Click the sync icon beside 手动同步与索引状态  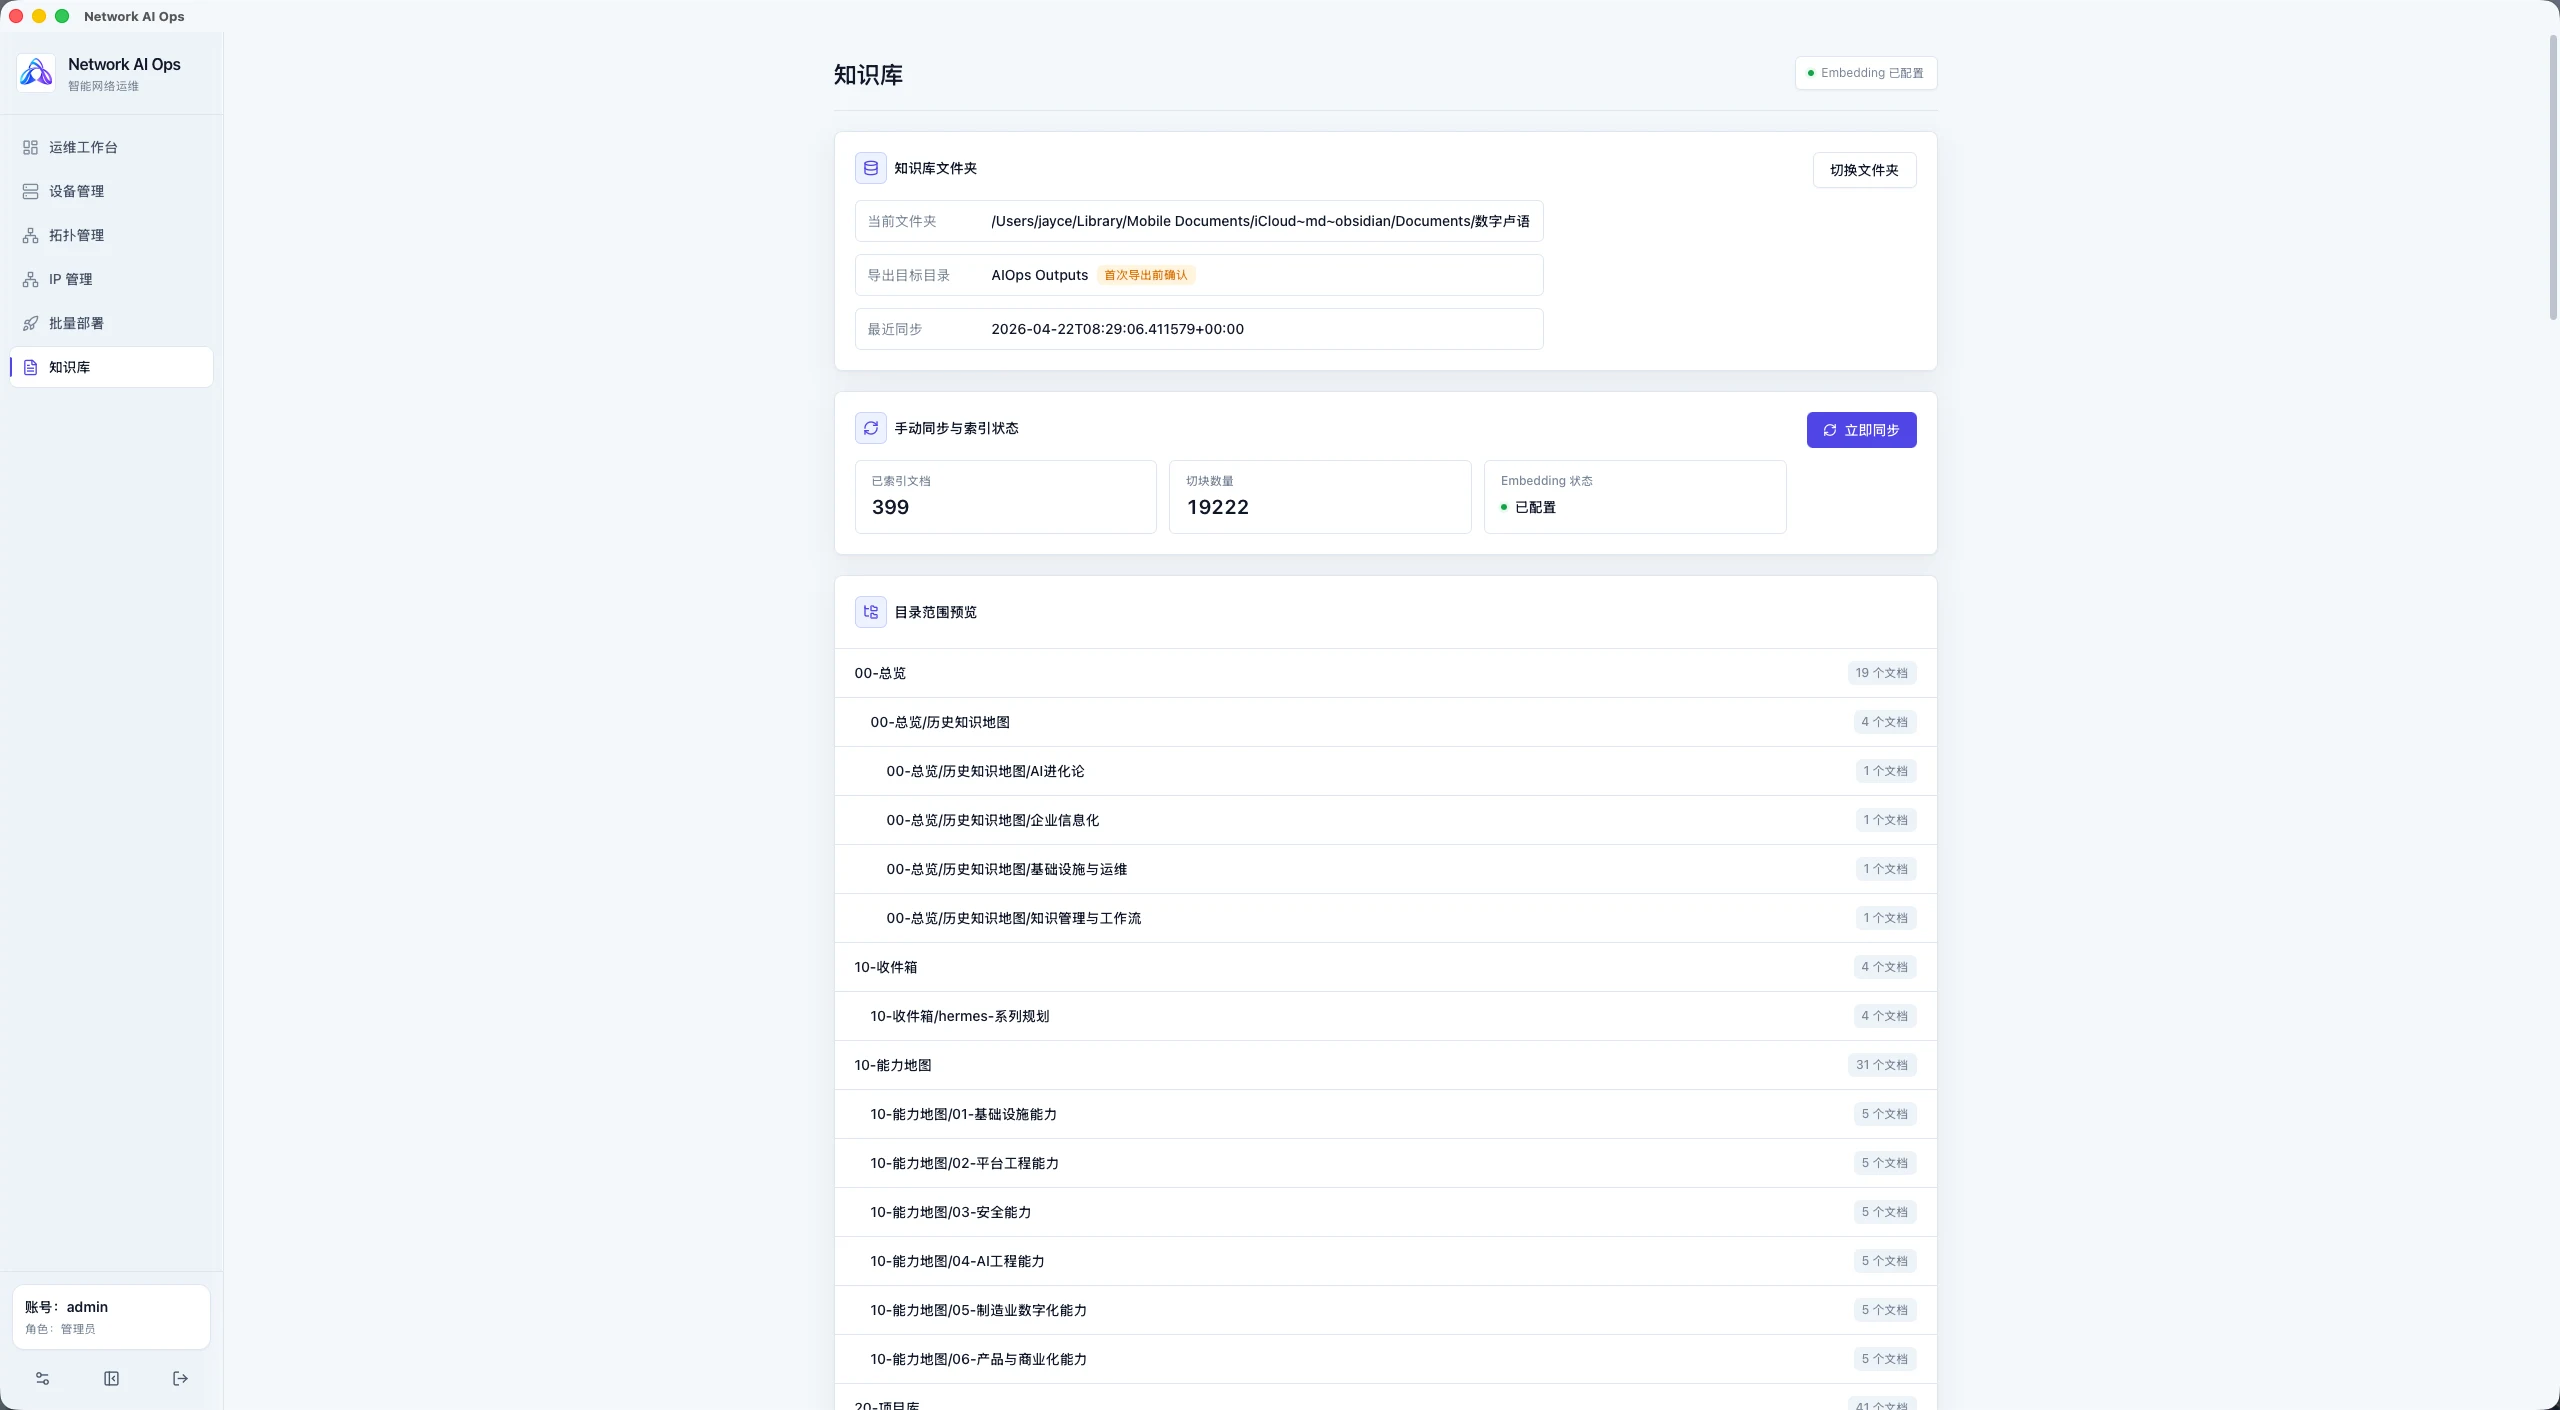coord(871,428)
